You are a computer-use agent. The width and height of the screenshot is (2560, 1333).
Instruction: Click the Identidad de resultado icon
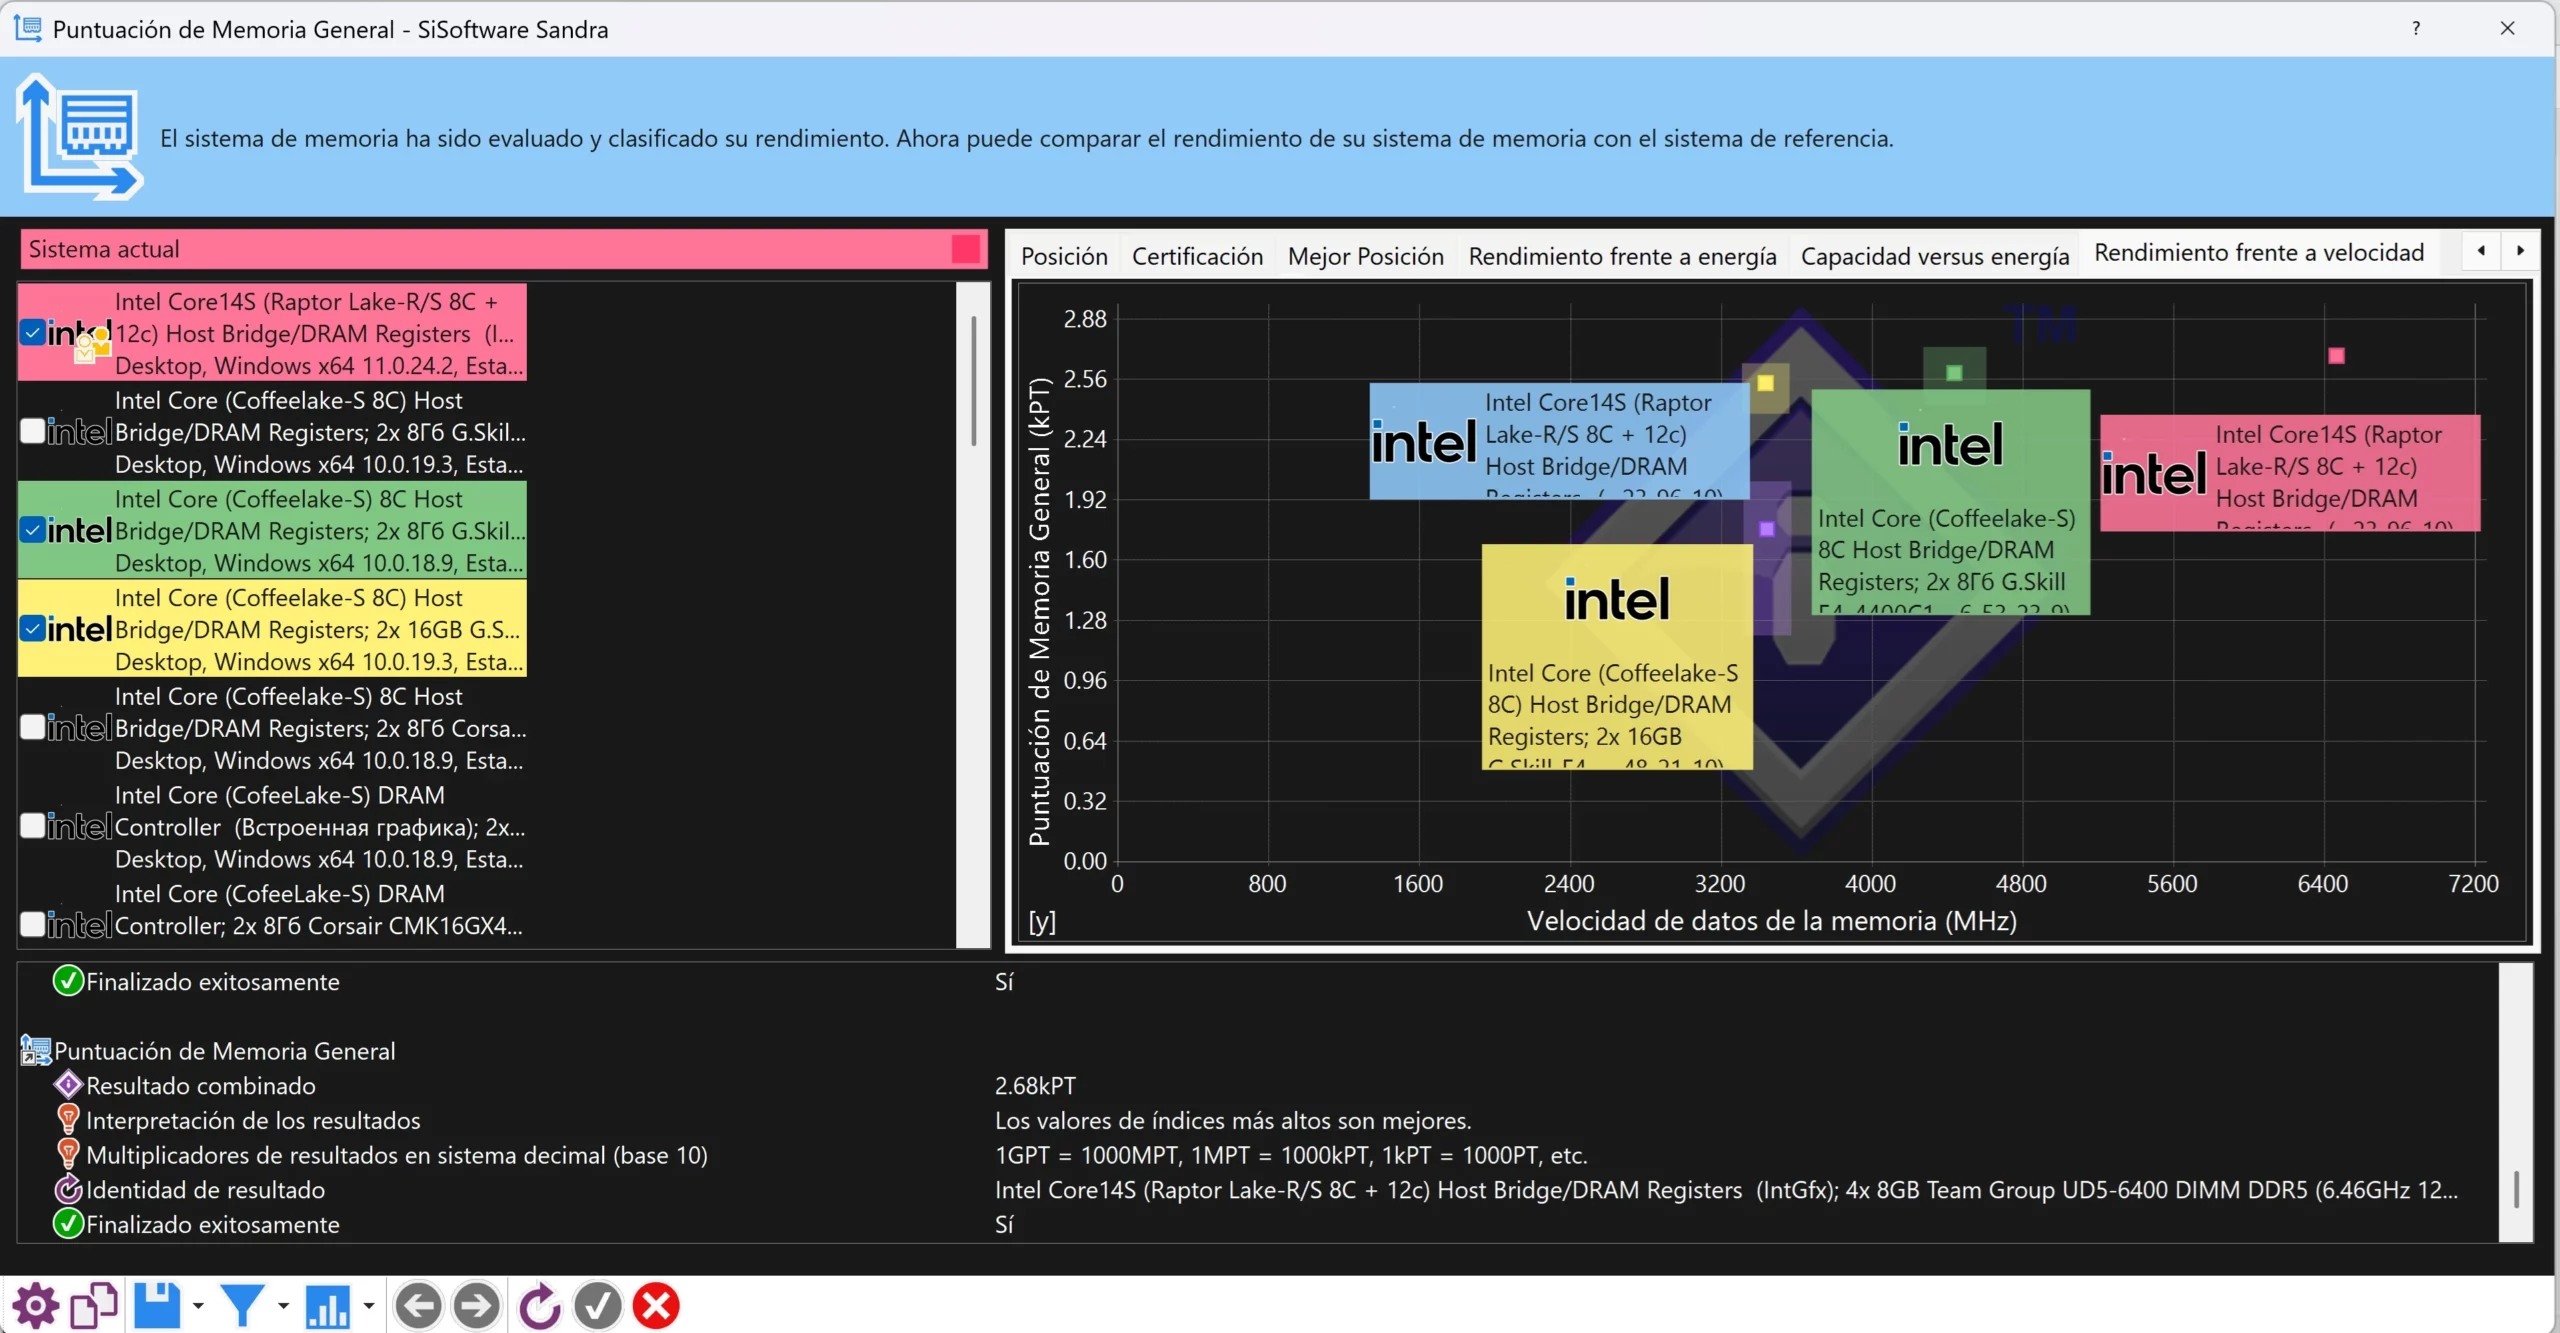pyautogui.click(x=68, y=1189)
